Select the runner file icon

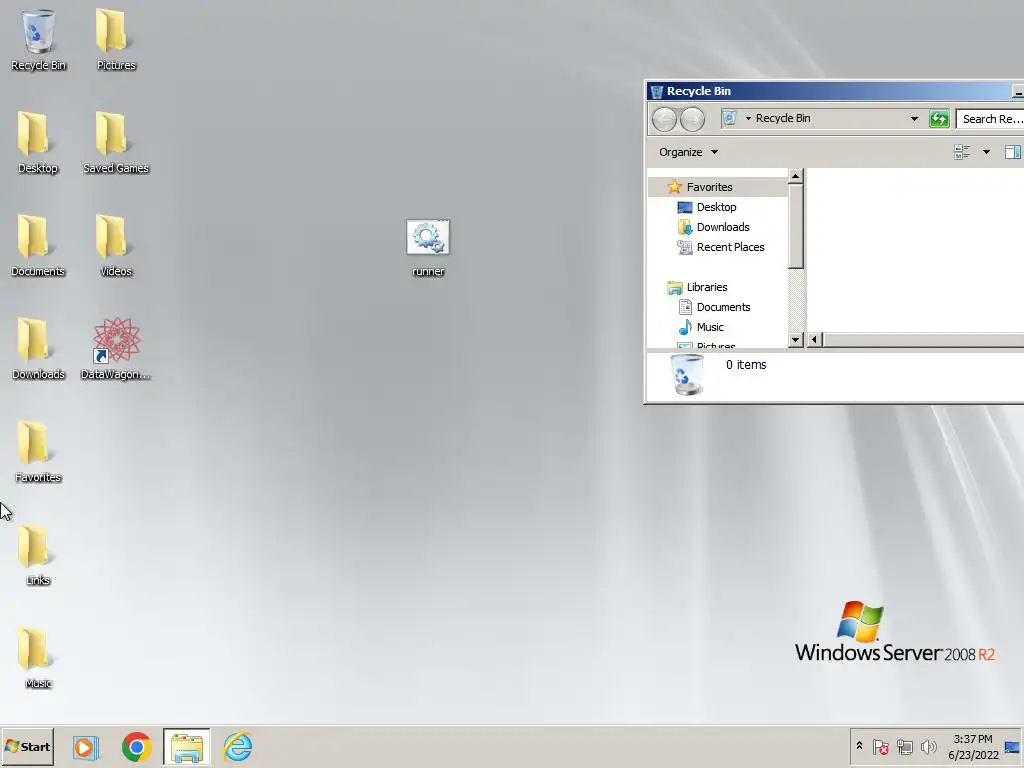(x=428, y=248)
